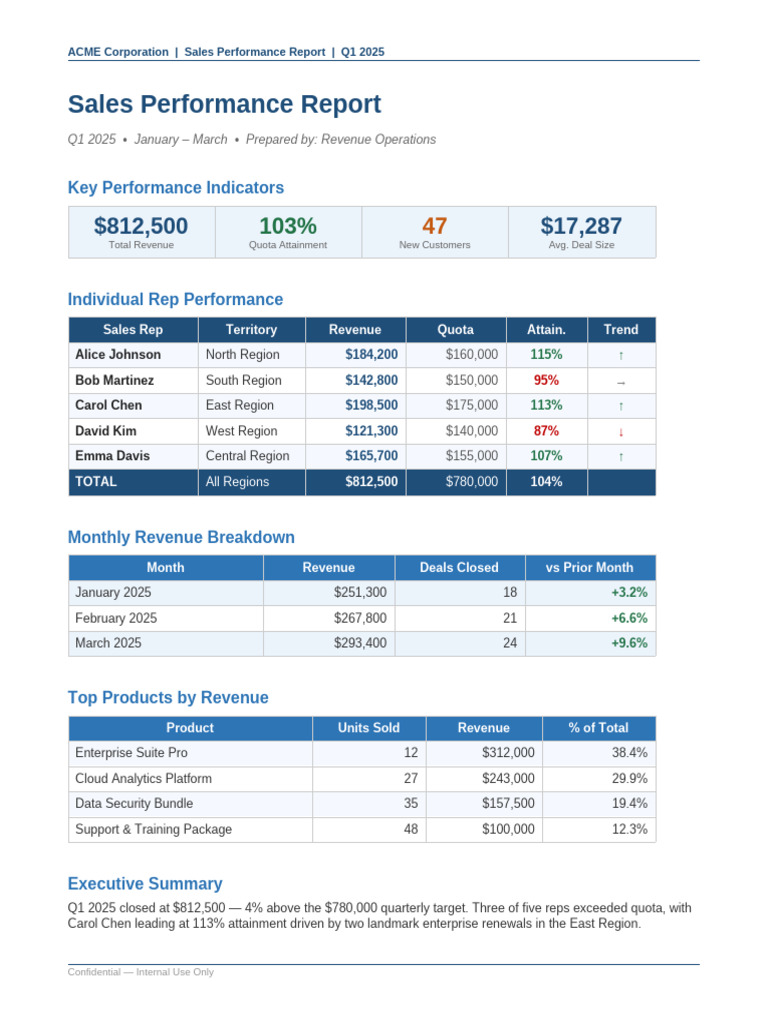Select the $812,500 Total Revenue KPI value
Screen dimensions: 768x1024
[141, 226]
